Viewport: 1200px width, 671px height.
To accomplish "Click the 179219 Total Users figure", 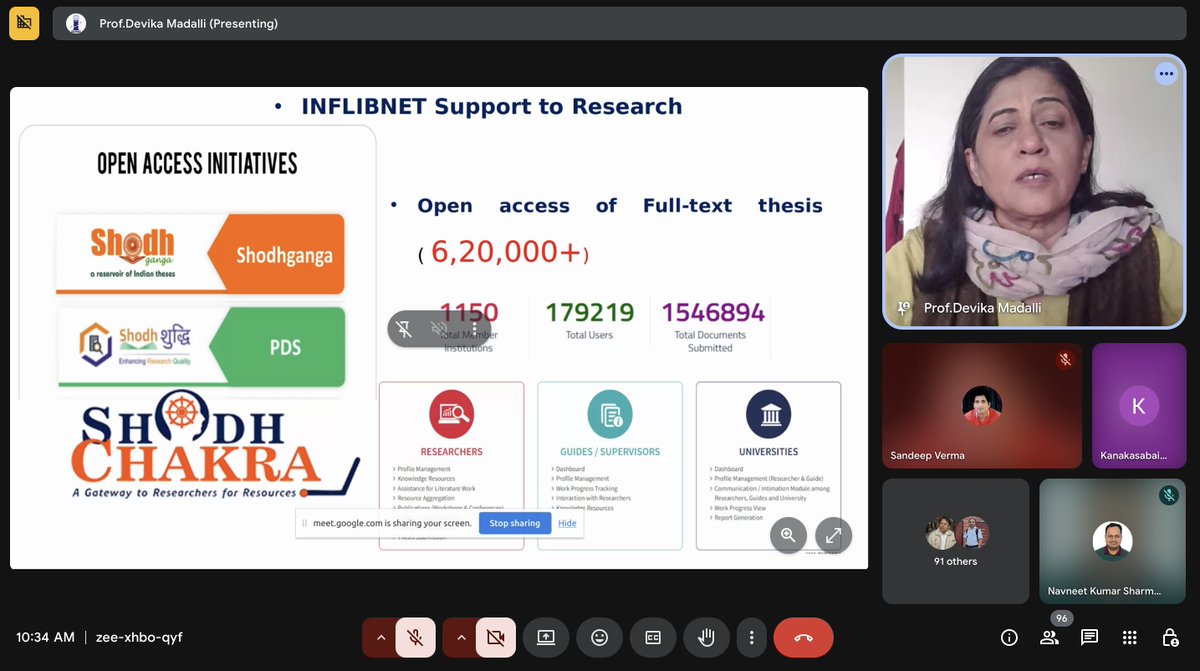I will (x=589, y=313).
